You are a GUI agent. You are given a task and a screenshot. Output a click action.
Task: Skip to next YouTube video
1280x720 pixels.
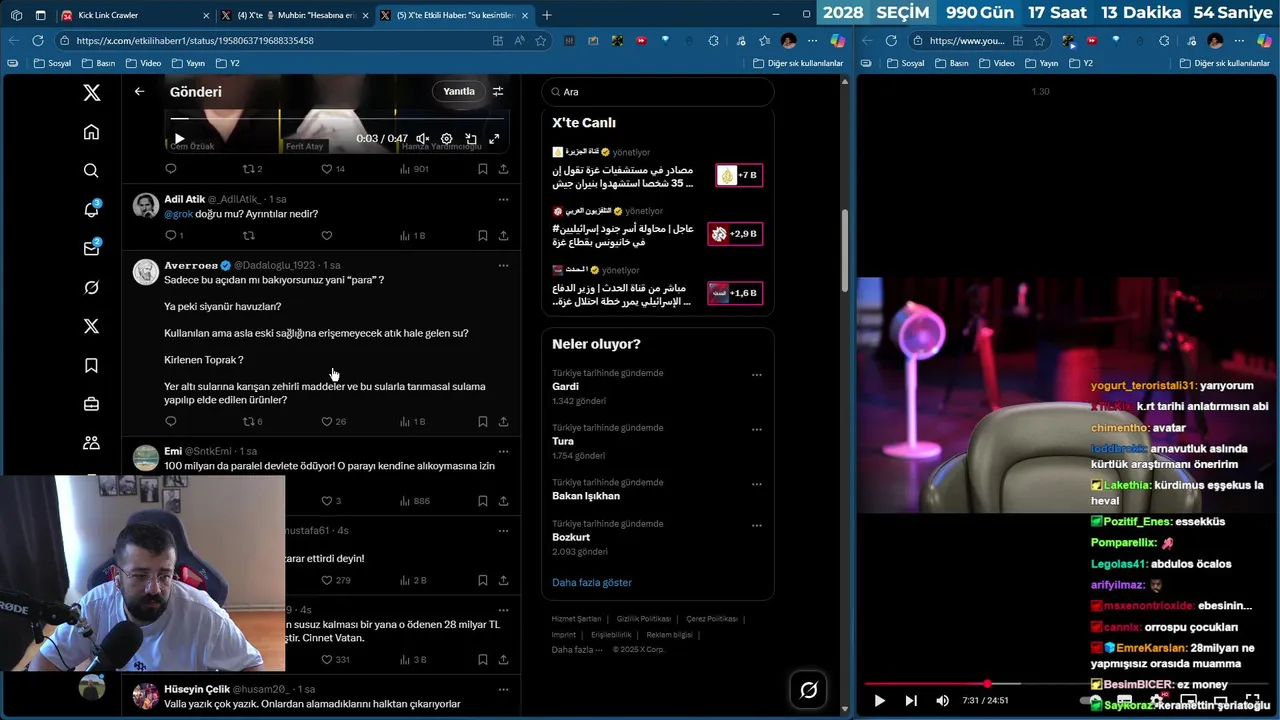click(911, 701)
